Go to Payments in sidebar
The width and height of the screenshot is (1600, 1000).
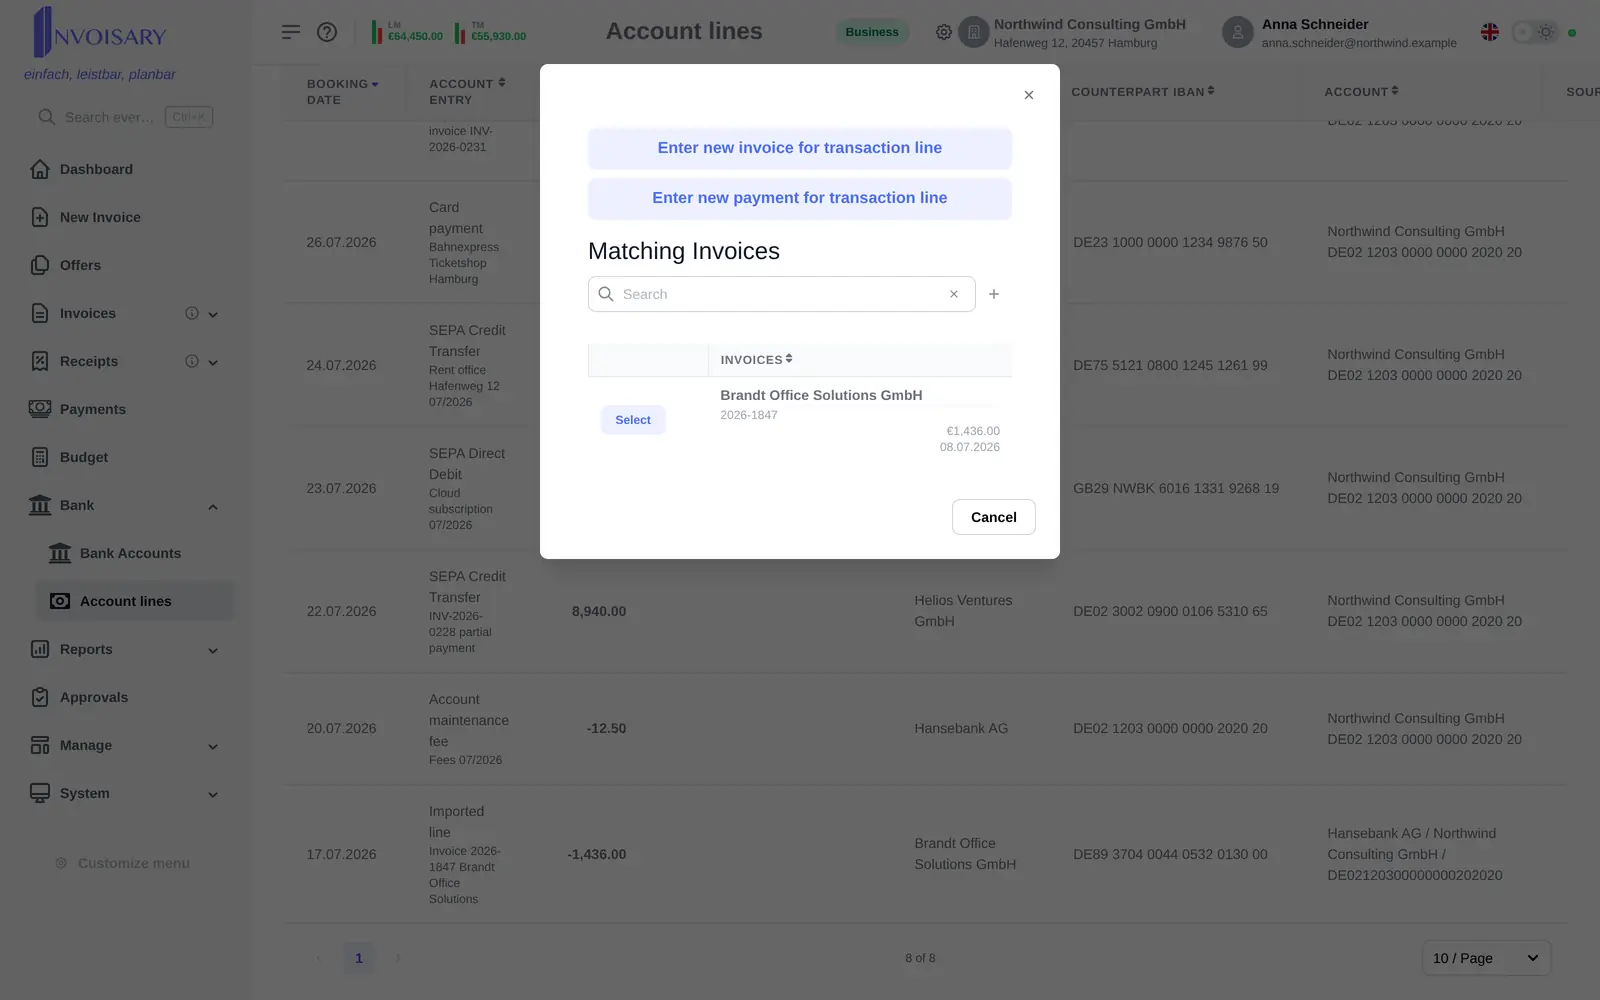[93, 409]
